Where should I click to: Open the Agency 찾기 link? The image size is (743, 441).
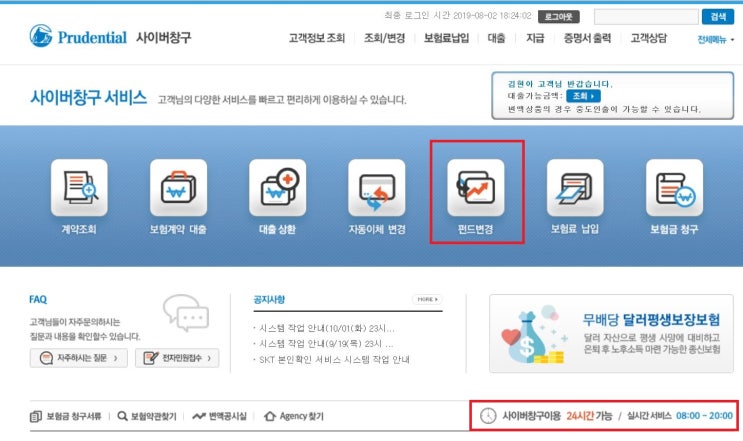tap(294, 416)
